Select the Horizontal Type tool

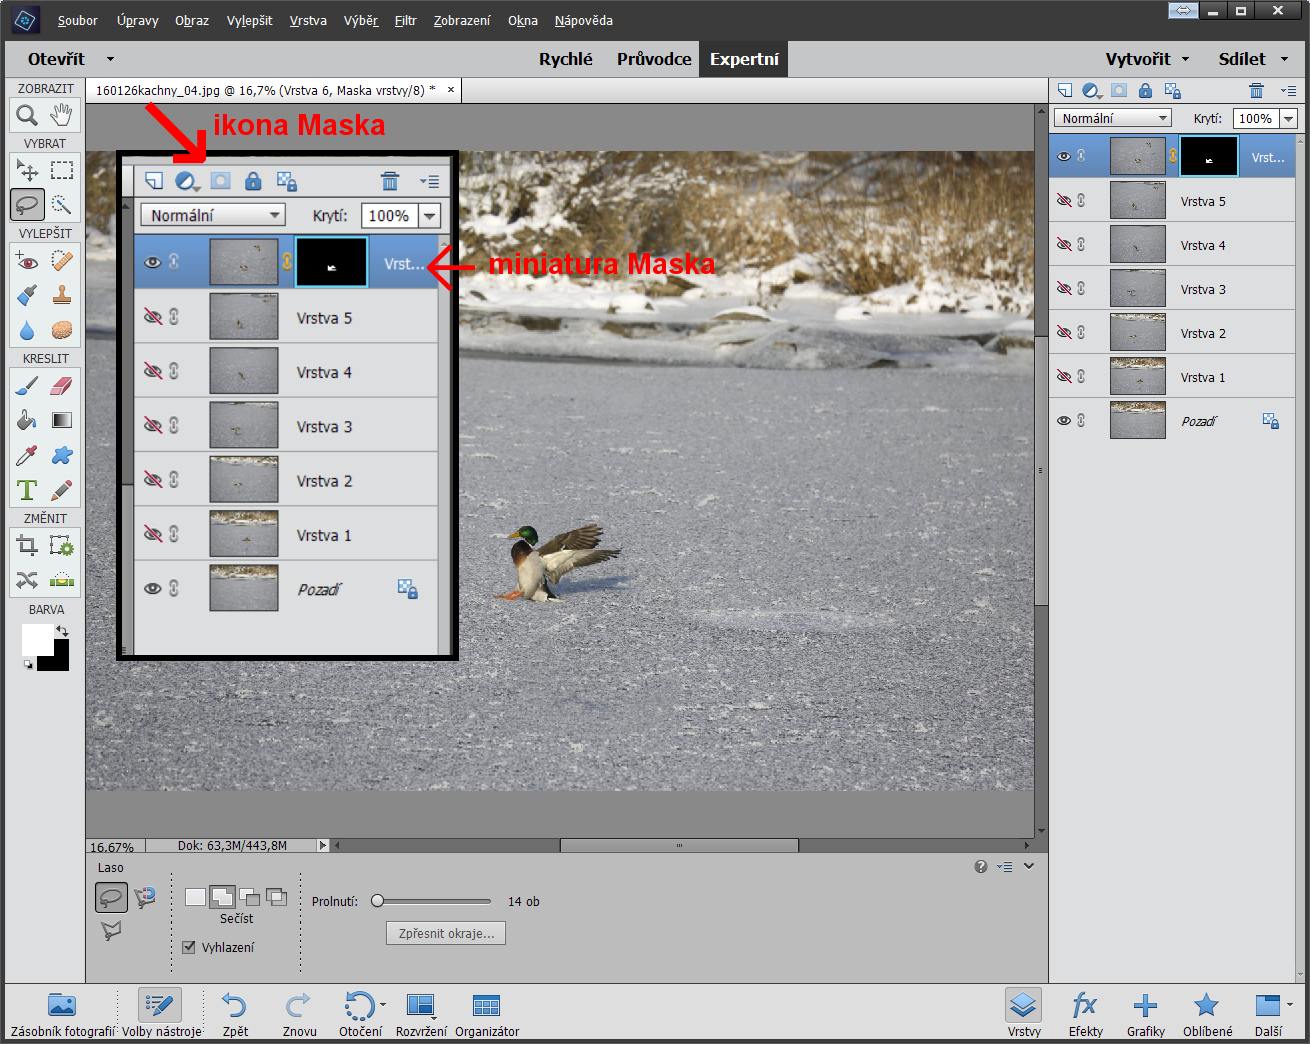point(27,490)
